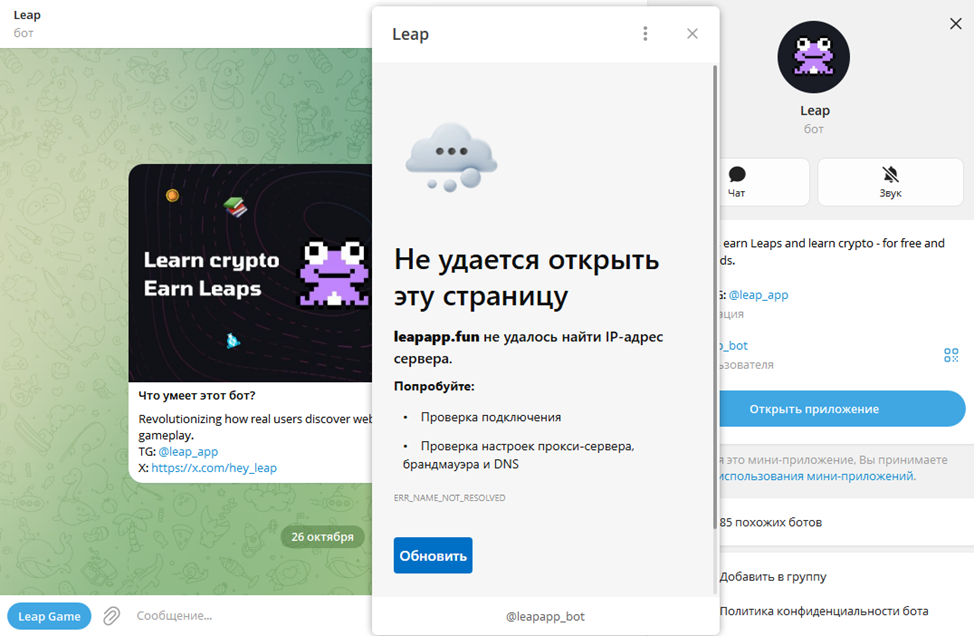Viewport: 974px width, 636px height.
Task: Open the mini-app terms of use link
Action: tap(816, 476)
